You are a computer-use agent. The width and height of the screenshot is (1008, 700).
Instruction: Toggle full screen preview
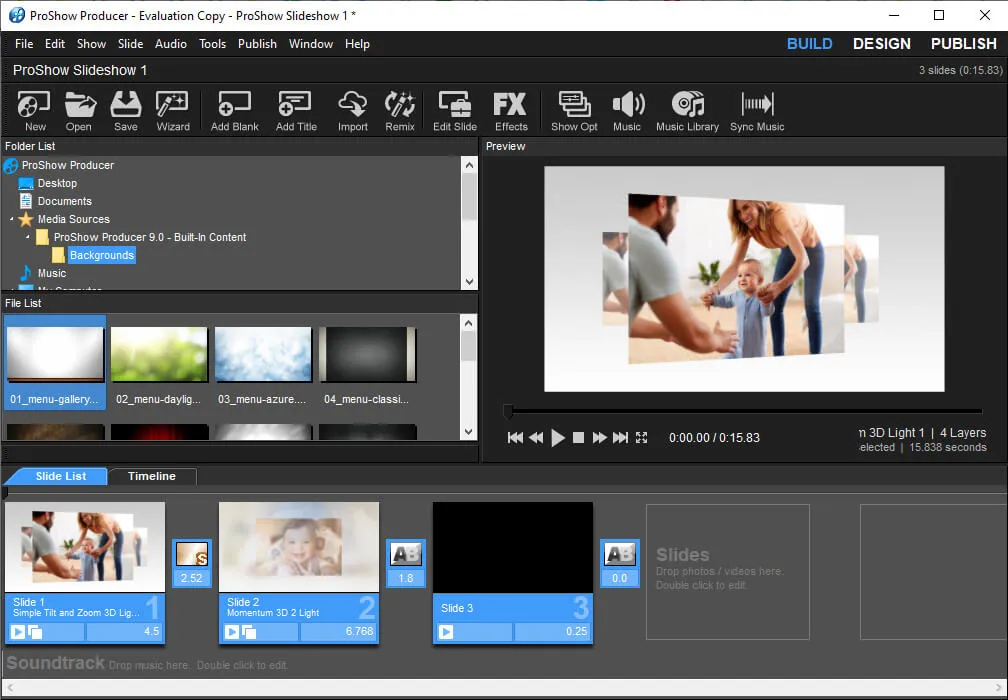pyautogui.click(x=642, y=438)
